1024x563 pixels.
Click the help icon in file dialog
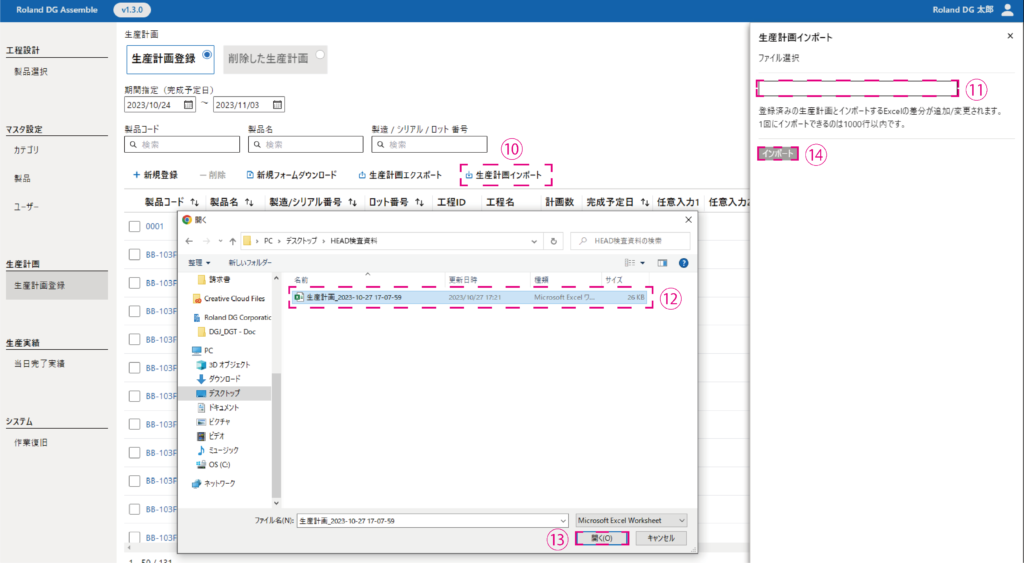(684, 263)
